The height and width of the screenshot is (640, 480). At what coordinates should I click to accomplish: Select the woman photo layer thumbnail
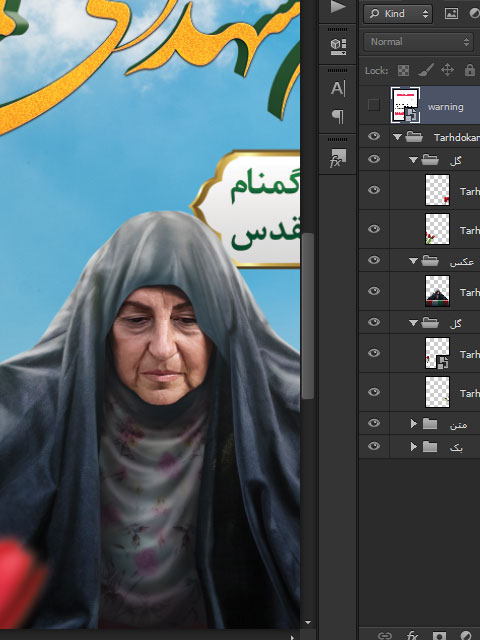[437, 291]
